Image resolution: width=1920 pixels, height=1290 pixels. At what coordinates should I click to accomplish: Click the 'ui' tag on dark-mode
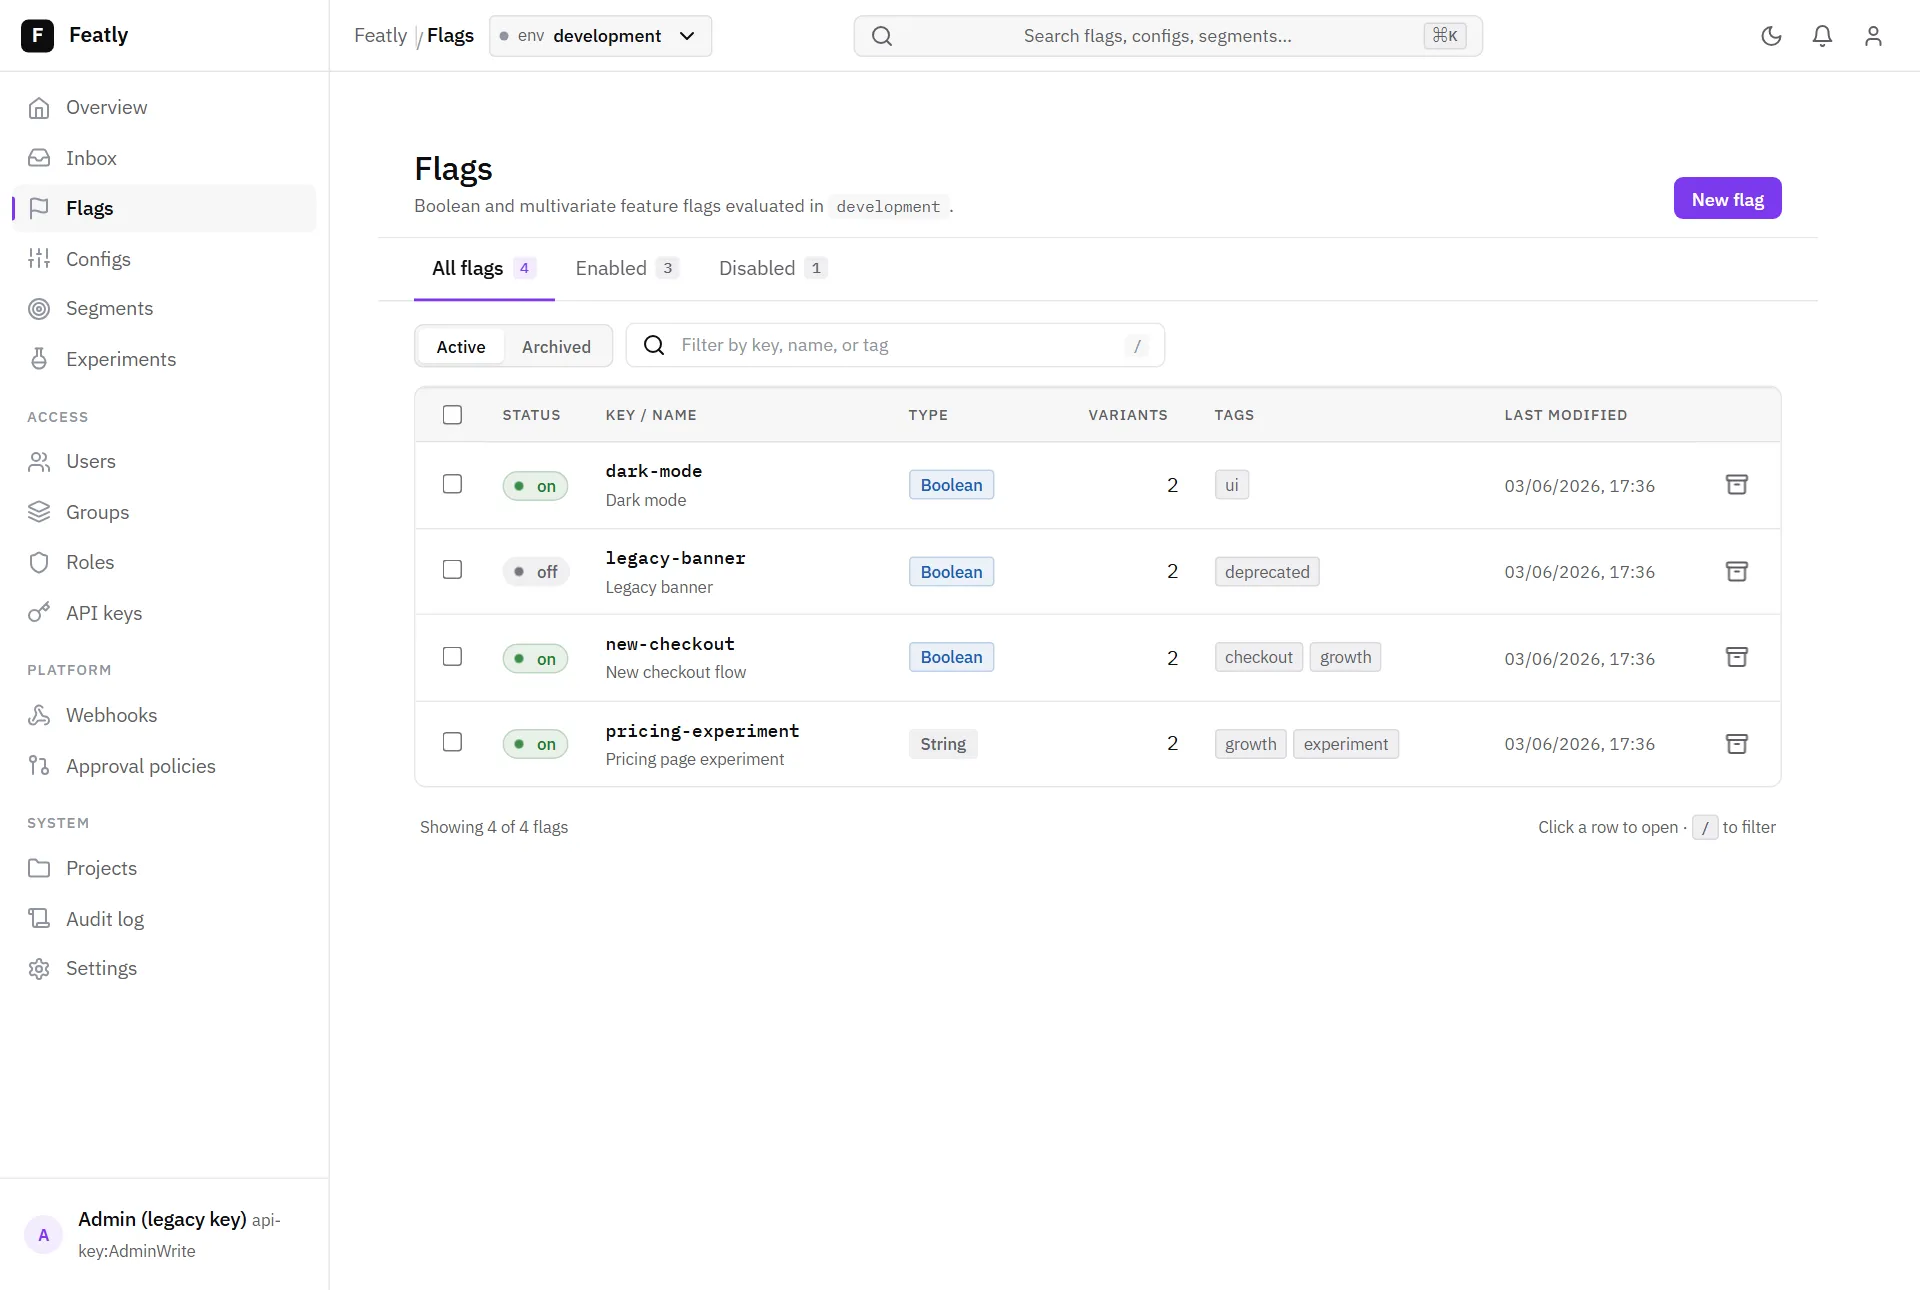click(x=1232, y=485)
